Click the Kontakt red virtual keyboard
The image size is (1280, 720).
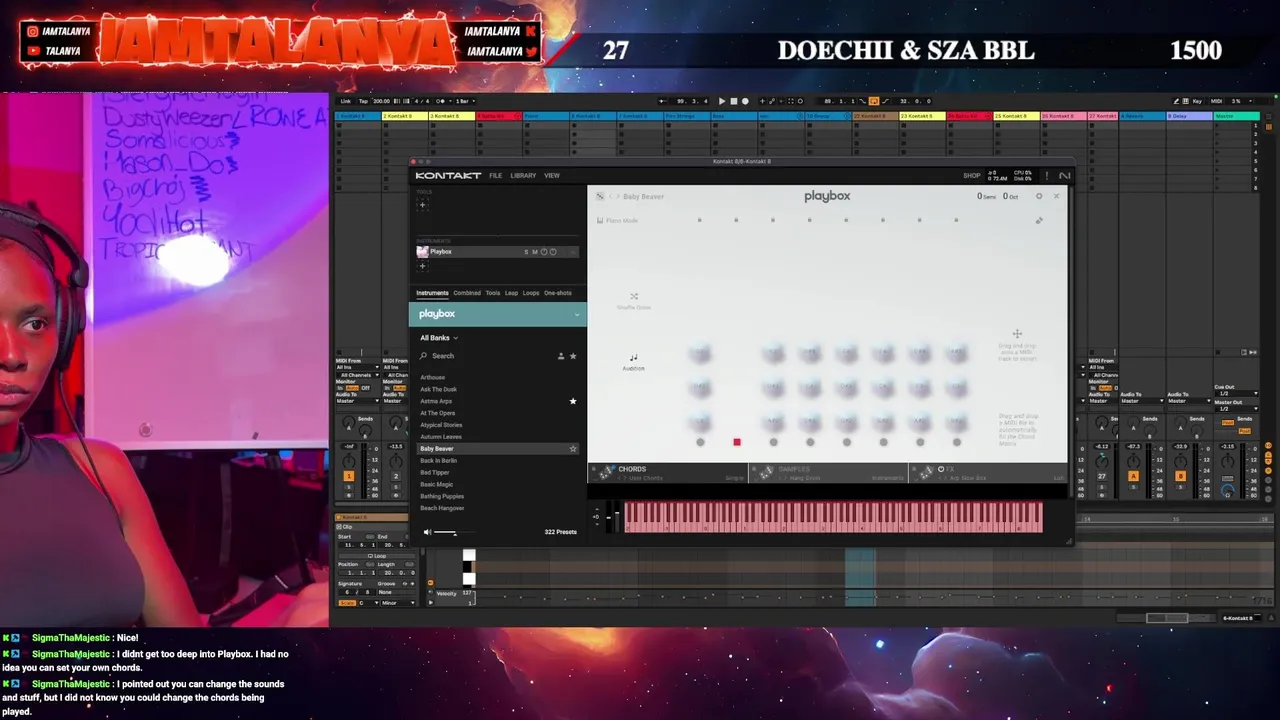[x=833, y=517]
